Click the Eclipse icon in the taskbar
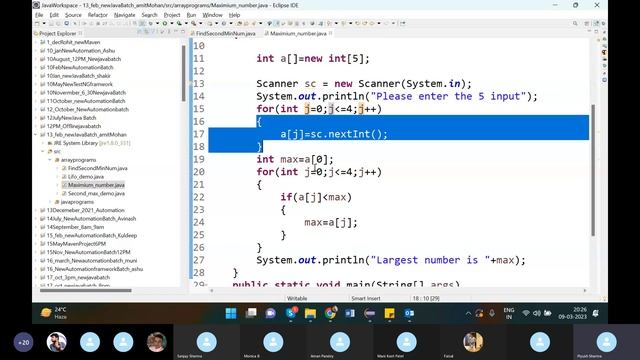The width and height of the screenshot is (640, 360). pos(370,313)
